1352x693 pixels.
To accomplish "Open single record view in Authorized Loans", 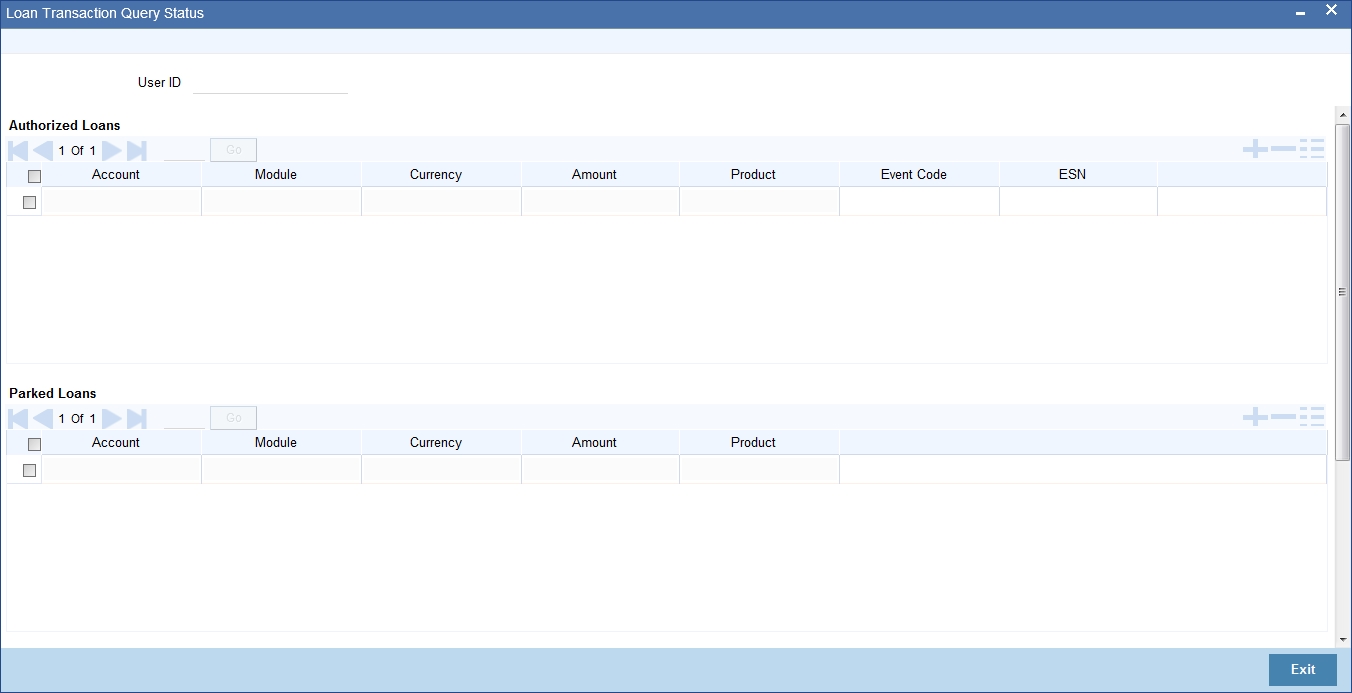I will (1312, 150).
